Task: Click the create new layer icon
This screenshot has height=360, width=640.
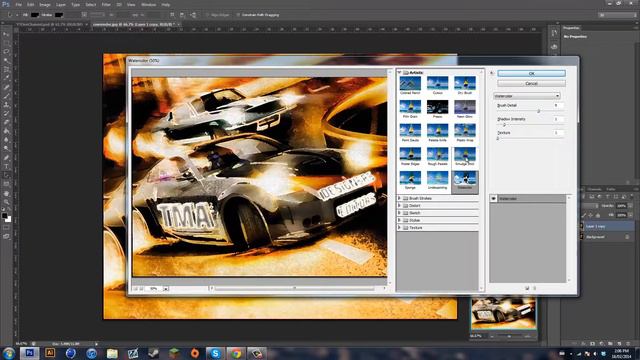Action: click(x=619, y=344)
